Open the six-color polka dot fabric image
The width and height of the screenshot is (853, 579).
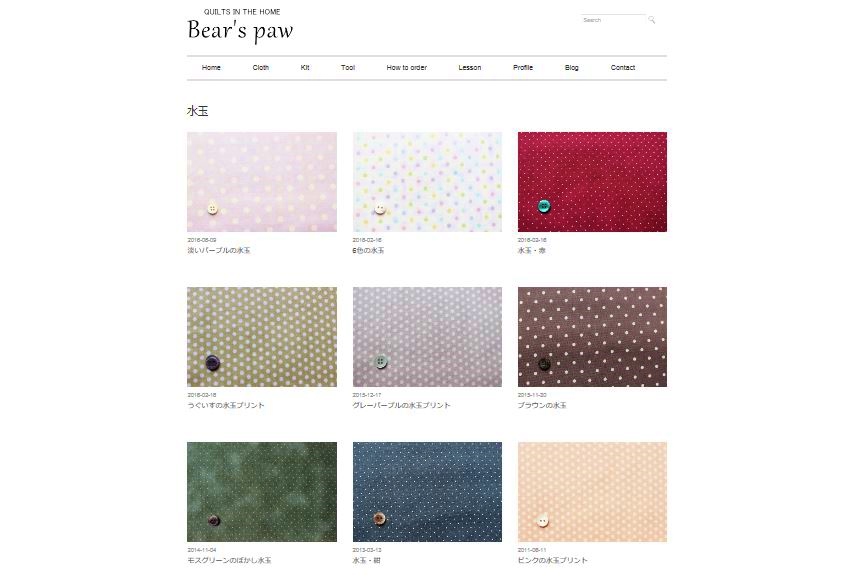[x=427, y=182]
